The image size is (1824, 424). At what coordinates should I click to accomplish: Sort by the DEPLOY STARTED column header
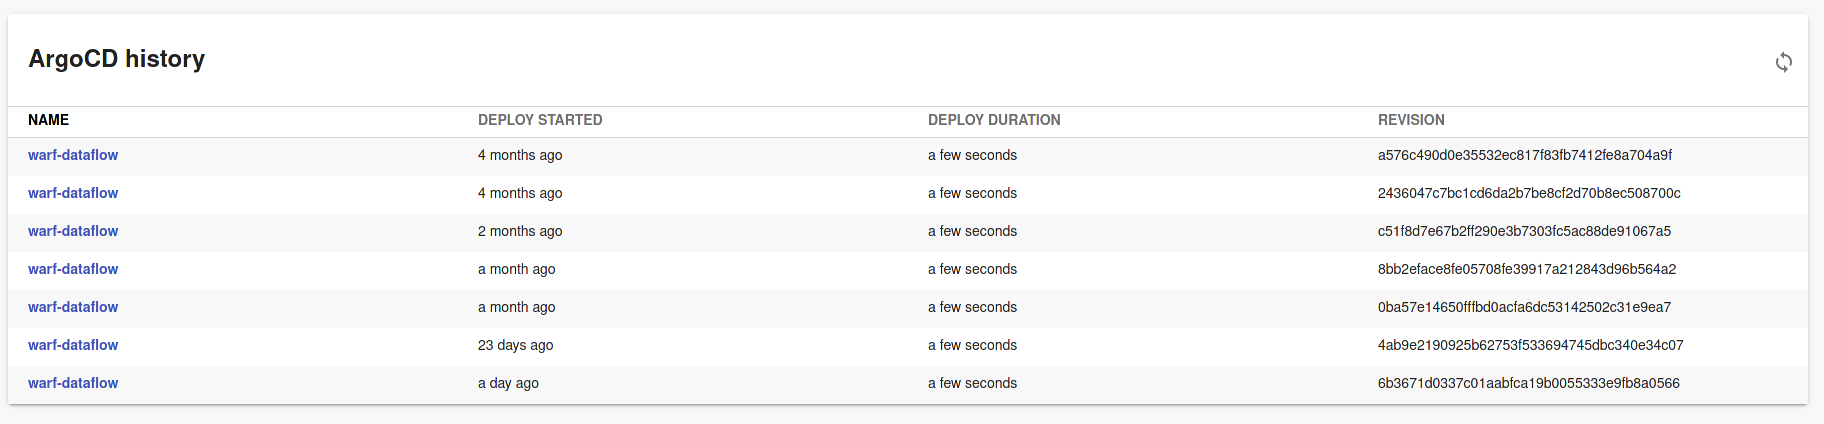pyautogui.click(x=540, y=120)
